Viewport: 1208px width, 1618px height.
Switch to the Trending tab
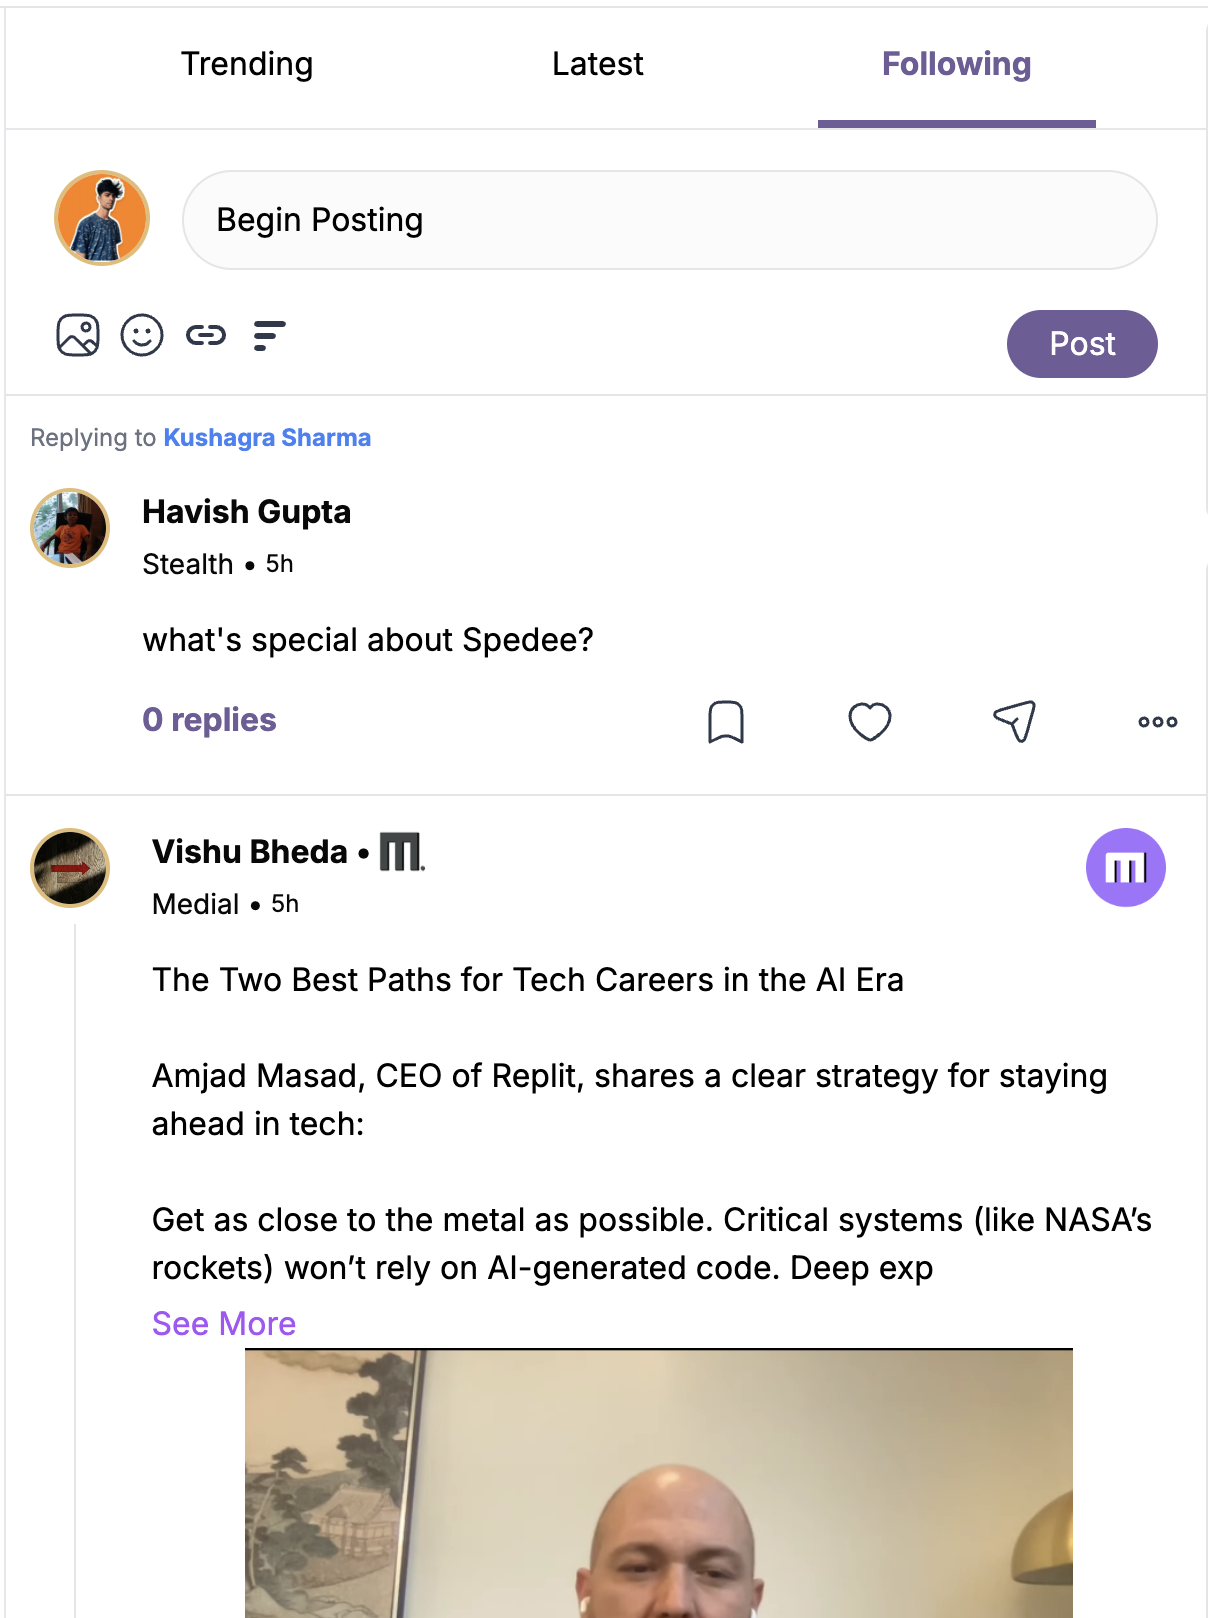point(247,65)
